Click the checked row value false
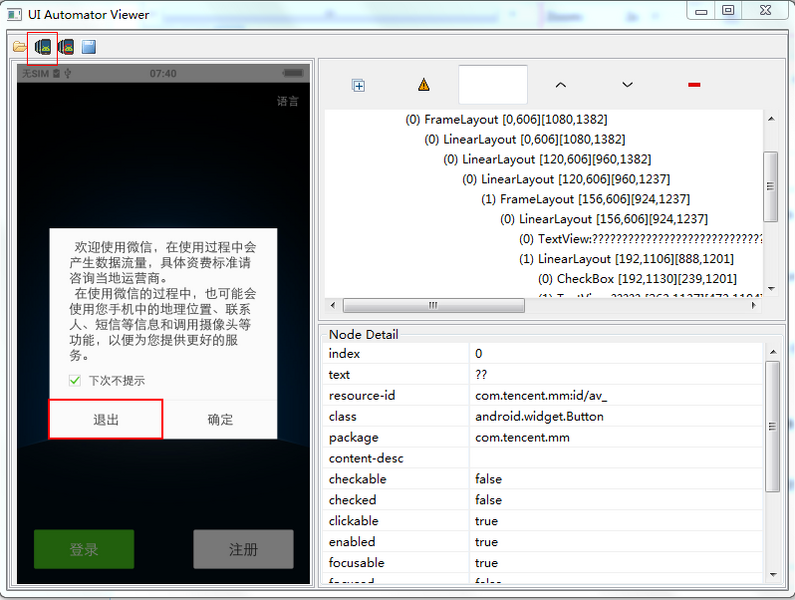795x600 pixels. 488,500
